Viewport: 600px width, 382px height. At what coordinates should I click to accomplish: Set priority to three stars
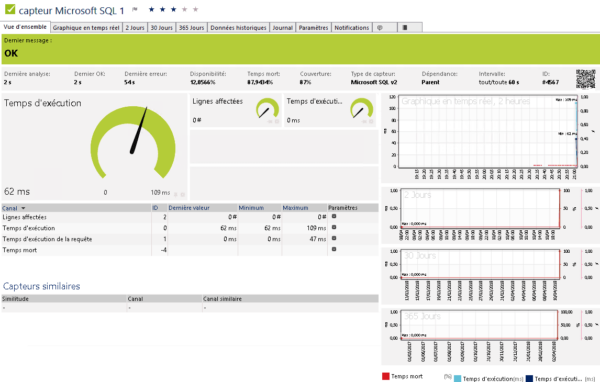click(173, 9)
